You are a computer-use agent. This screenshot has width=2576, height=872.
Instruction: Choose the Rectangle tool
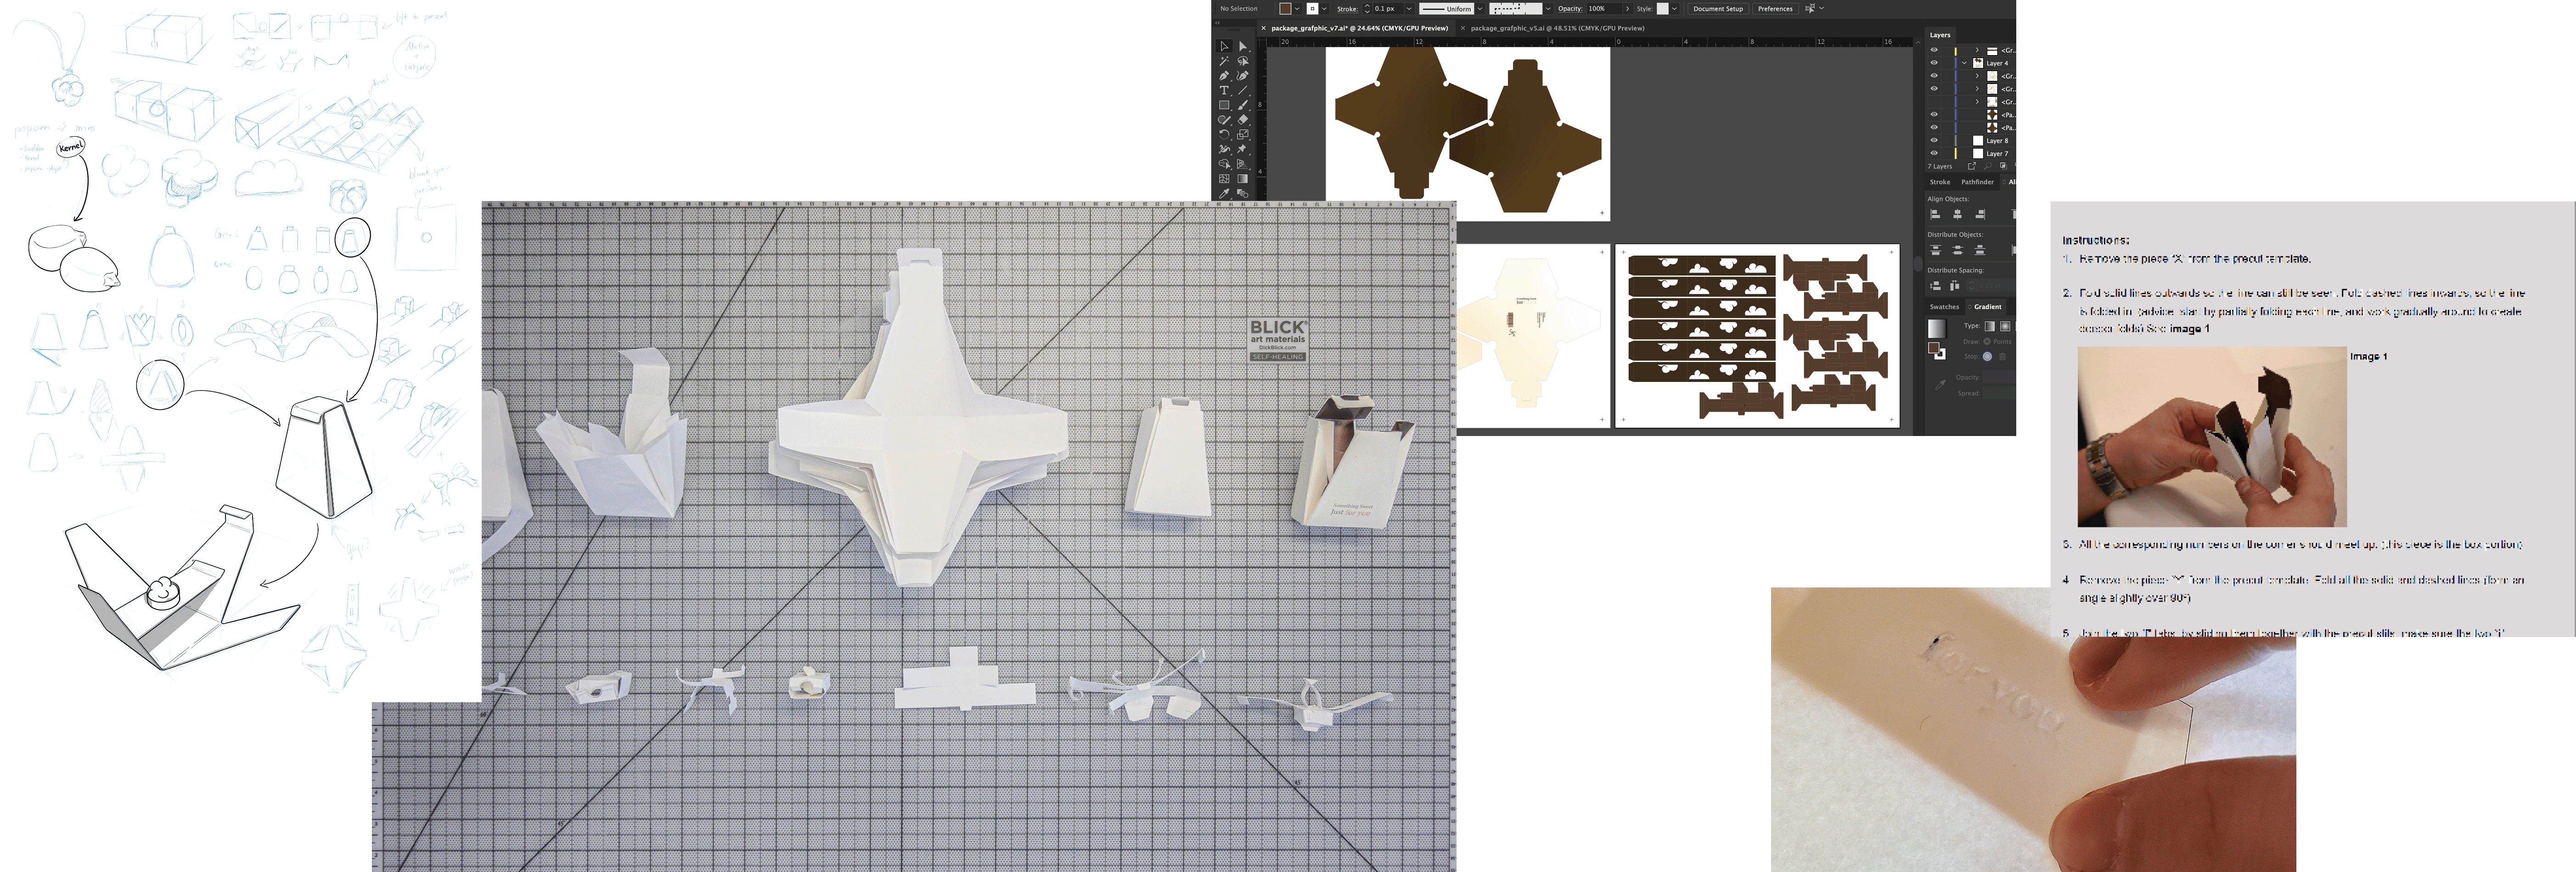tap(1224, 105)
